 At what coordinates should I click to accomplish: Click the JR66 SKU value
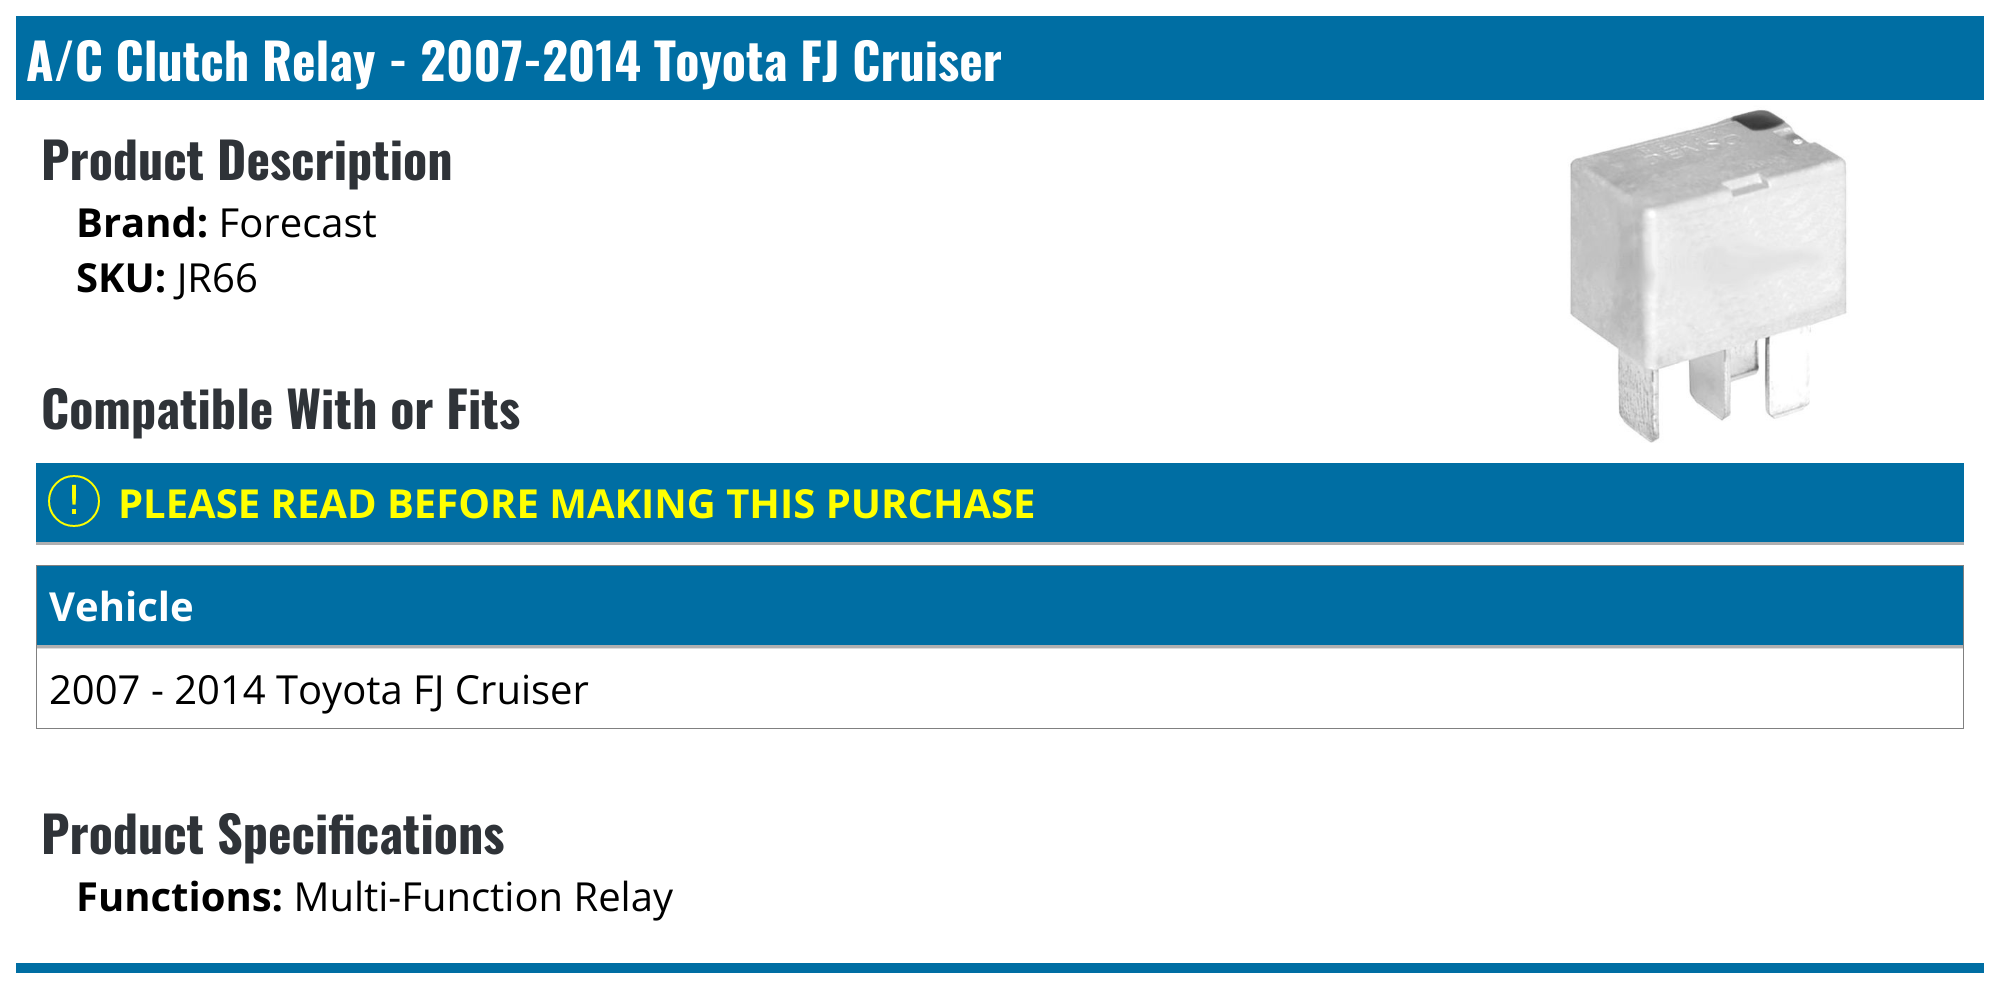[x=216, y=278]
